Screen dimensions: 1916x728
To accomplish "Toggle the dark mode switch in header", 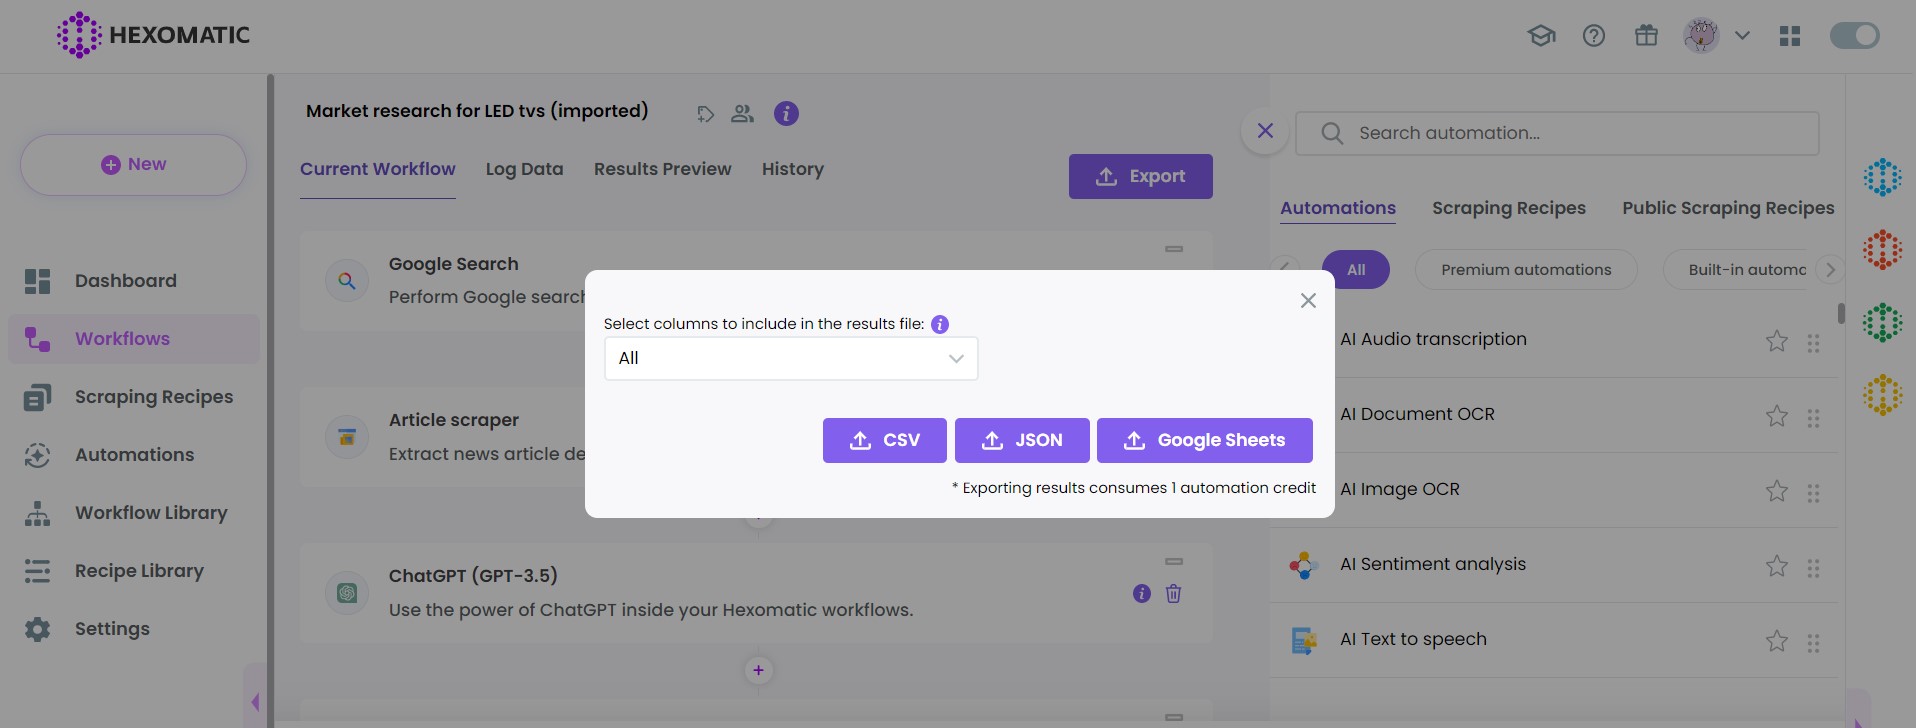I will coord(1853,36).
